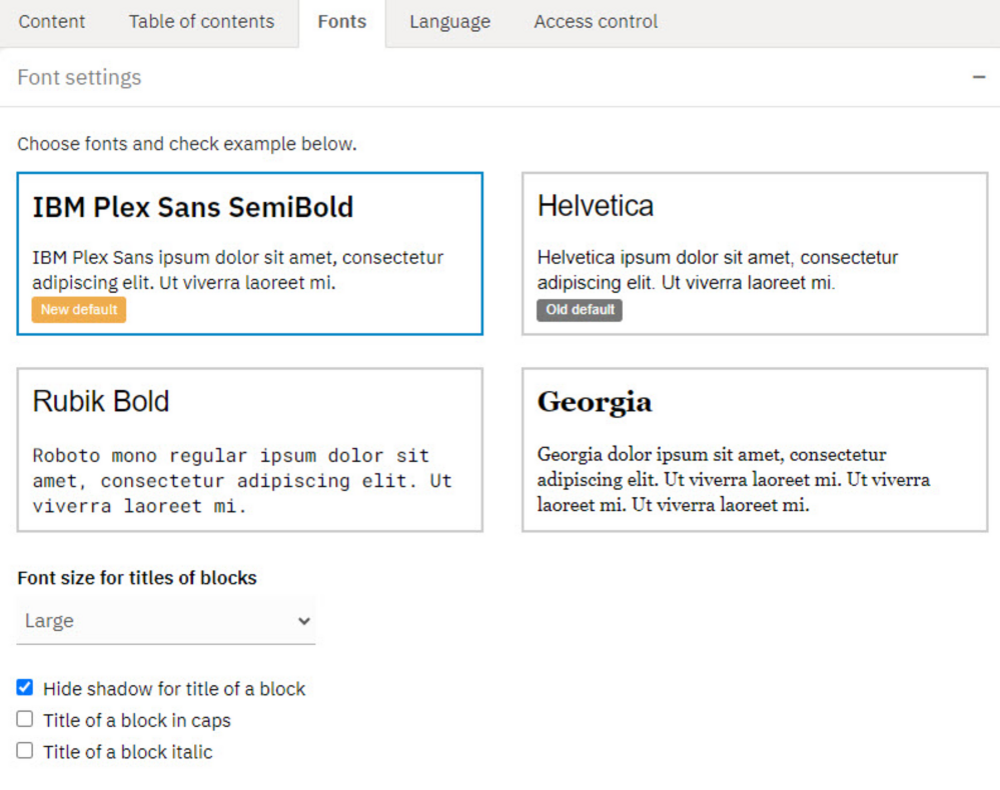Enable Title of a block italic
Image resolution: width=1000 pixels, height=790 pixels.
[x=24, y=750]
